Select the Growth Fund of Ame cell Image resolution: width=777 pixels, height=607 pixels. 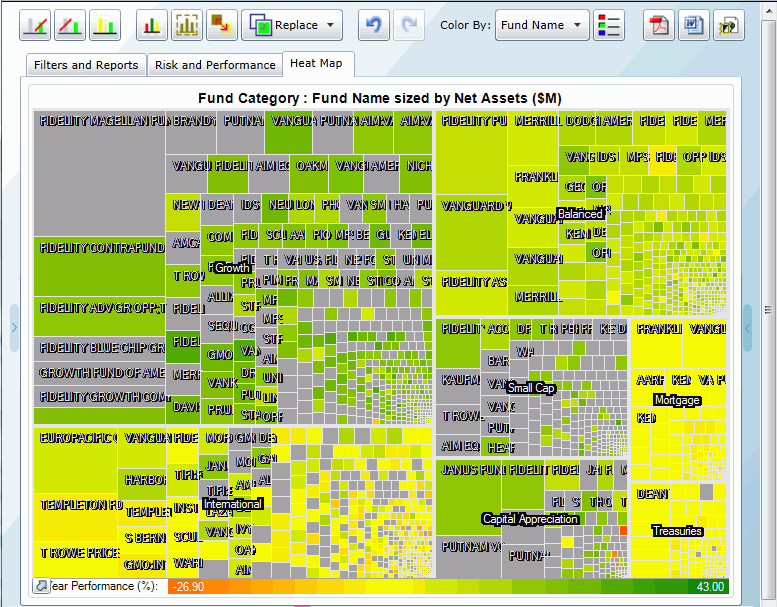[100, 374]
